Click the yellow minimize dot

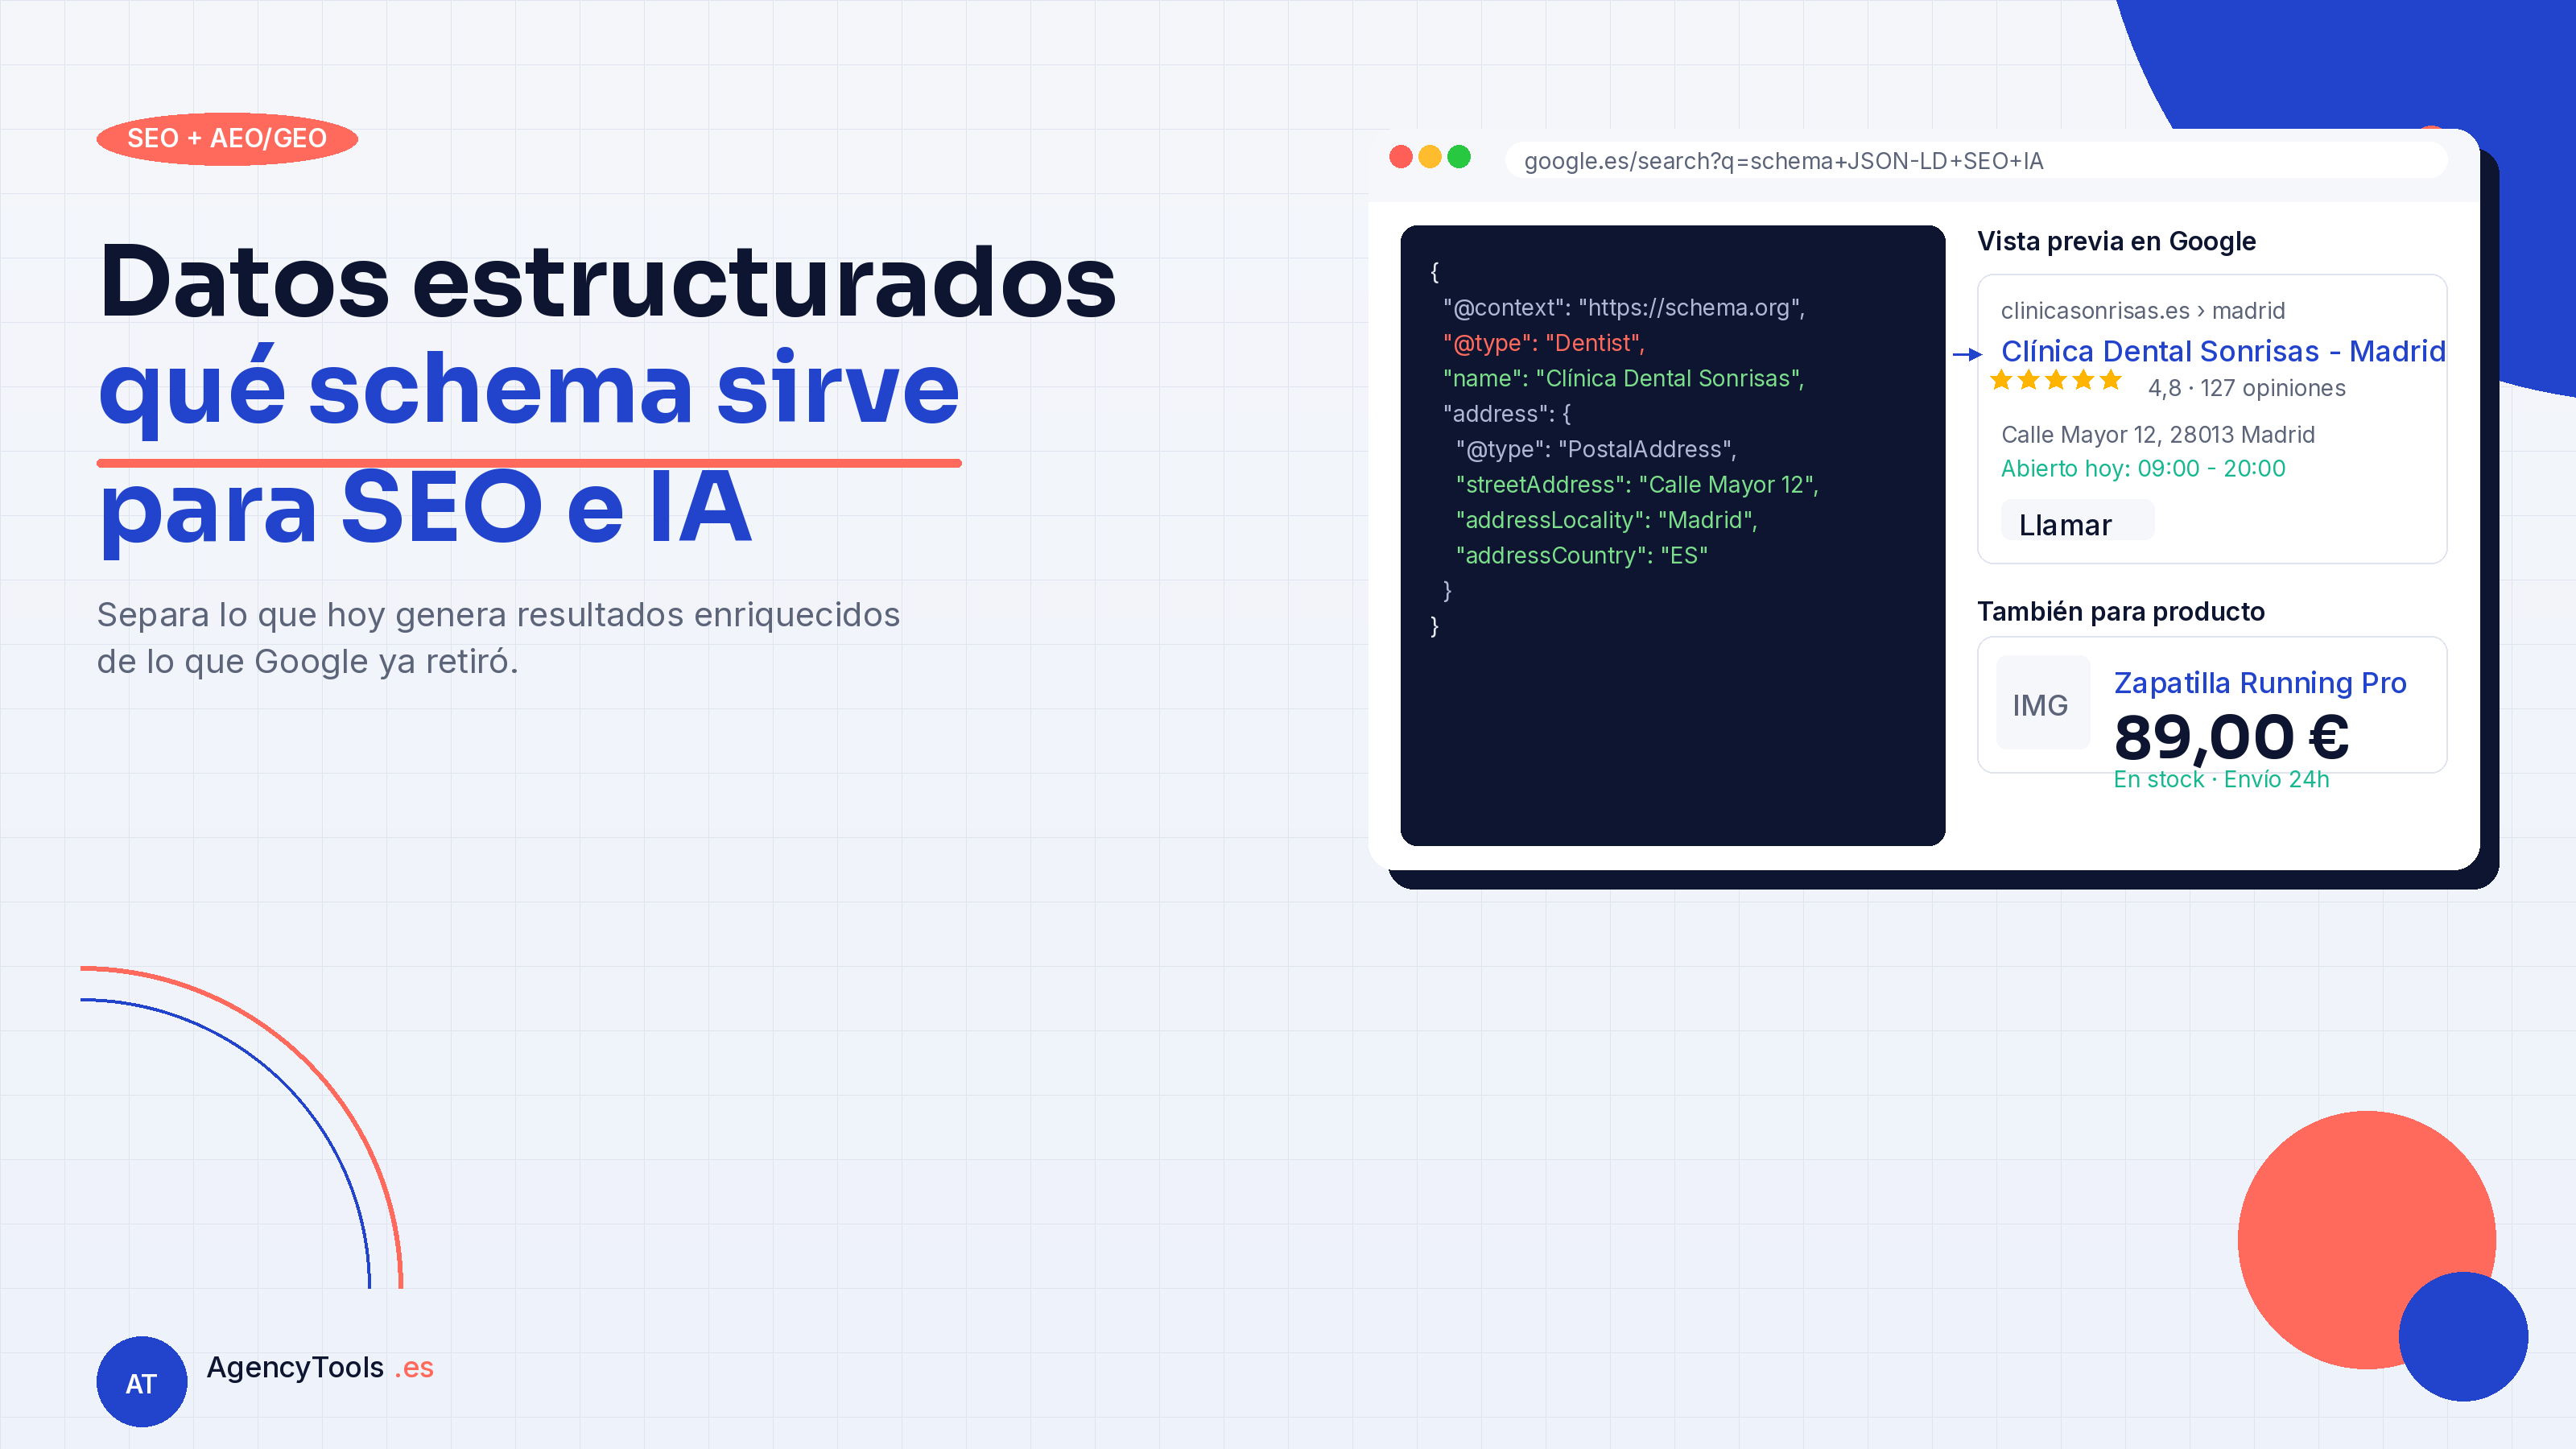click(x=1430, y=157)
